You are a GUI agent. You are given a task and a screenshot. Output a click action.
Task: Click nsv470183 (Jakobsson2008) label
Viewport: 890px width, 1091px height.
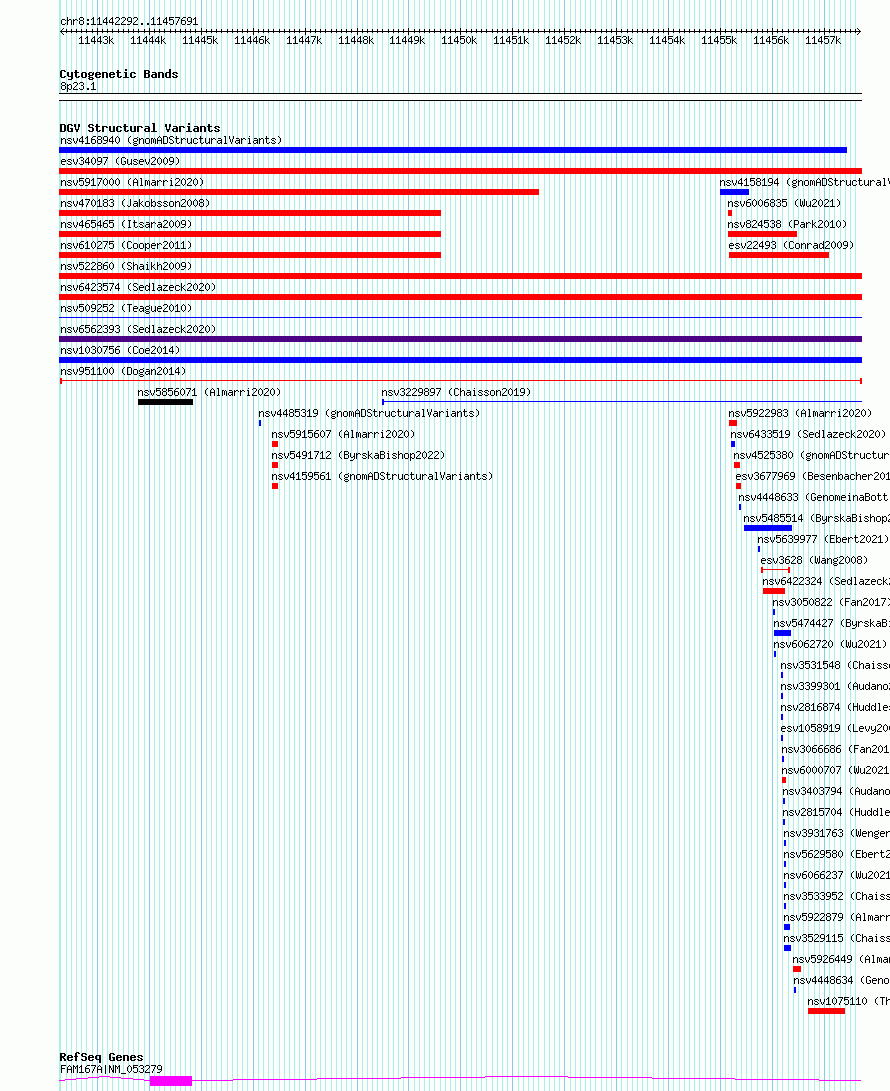click(135, 203)
